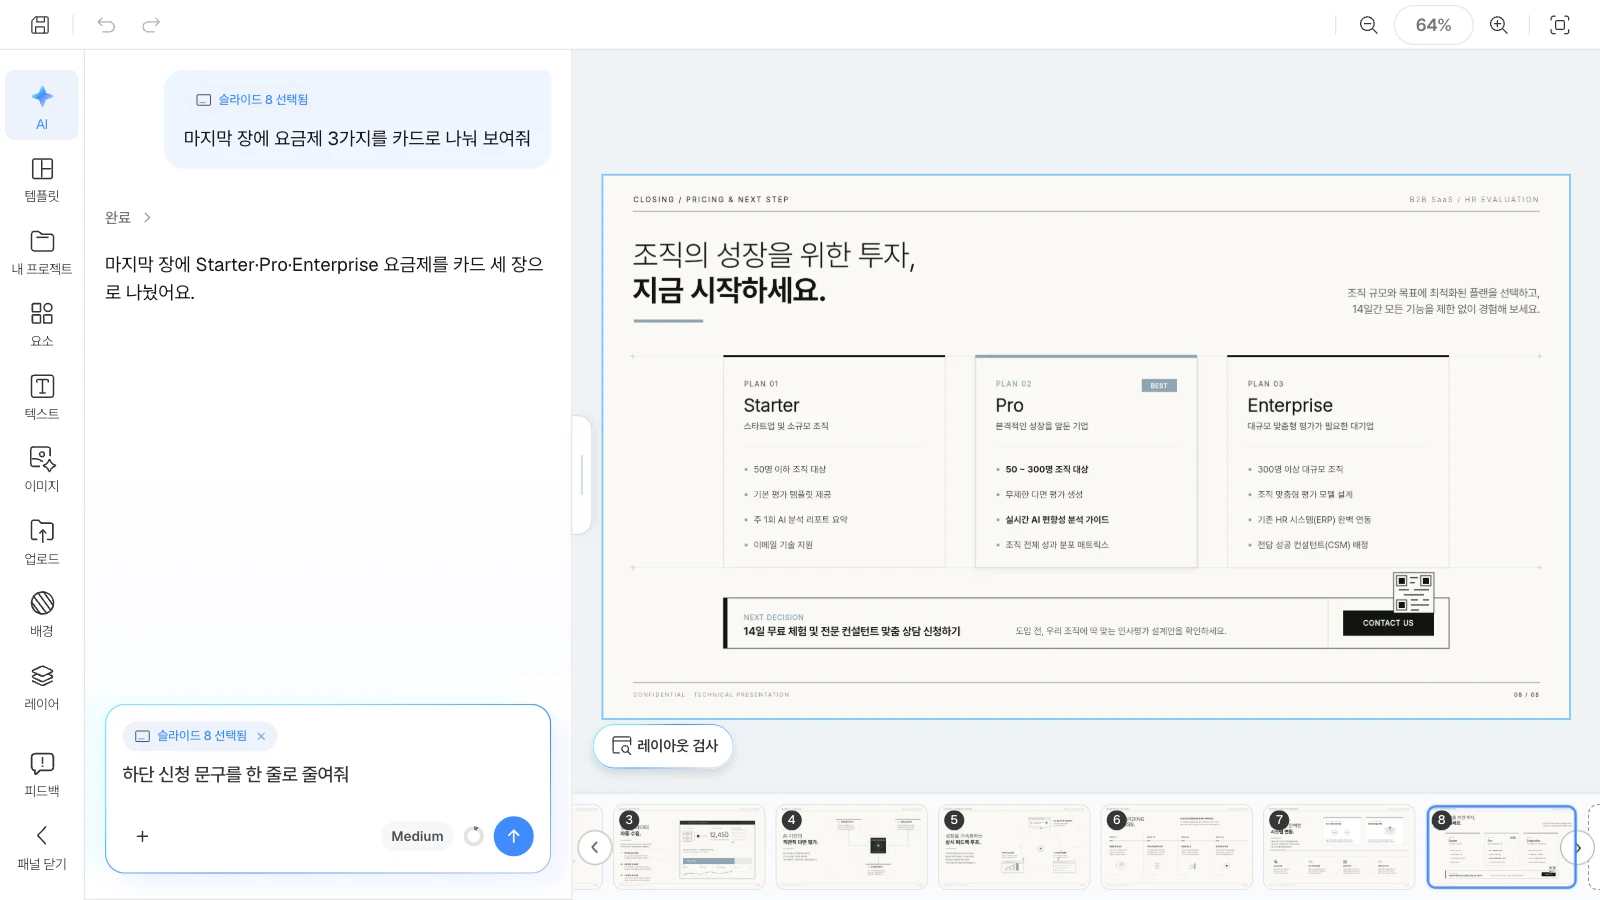Select the 지금 시작하세요. headline text

(x=729, y=291)
